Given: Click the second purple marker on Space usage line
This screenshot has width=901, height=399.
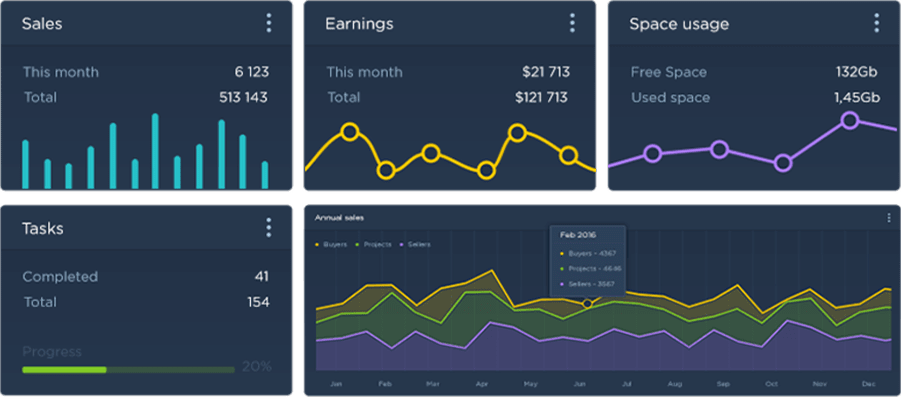Looking at the screenshot, I should coord(719,149).
